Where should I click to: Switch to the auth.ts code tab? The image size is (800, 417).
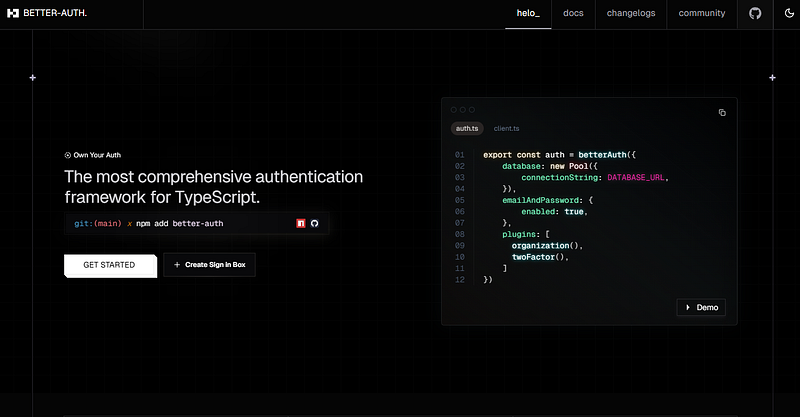coord(467,129)
